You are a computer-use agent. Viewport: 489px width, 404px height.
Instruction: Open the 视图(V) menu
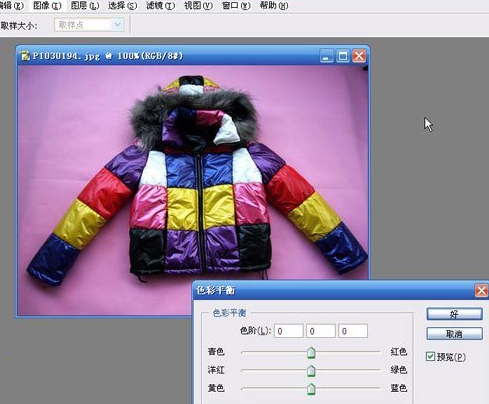coord(198,6)
